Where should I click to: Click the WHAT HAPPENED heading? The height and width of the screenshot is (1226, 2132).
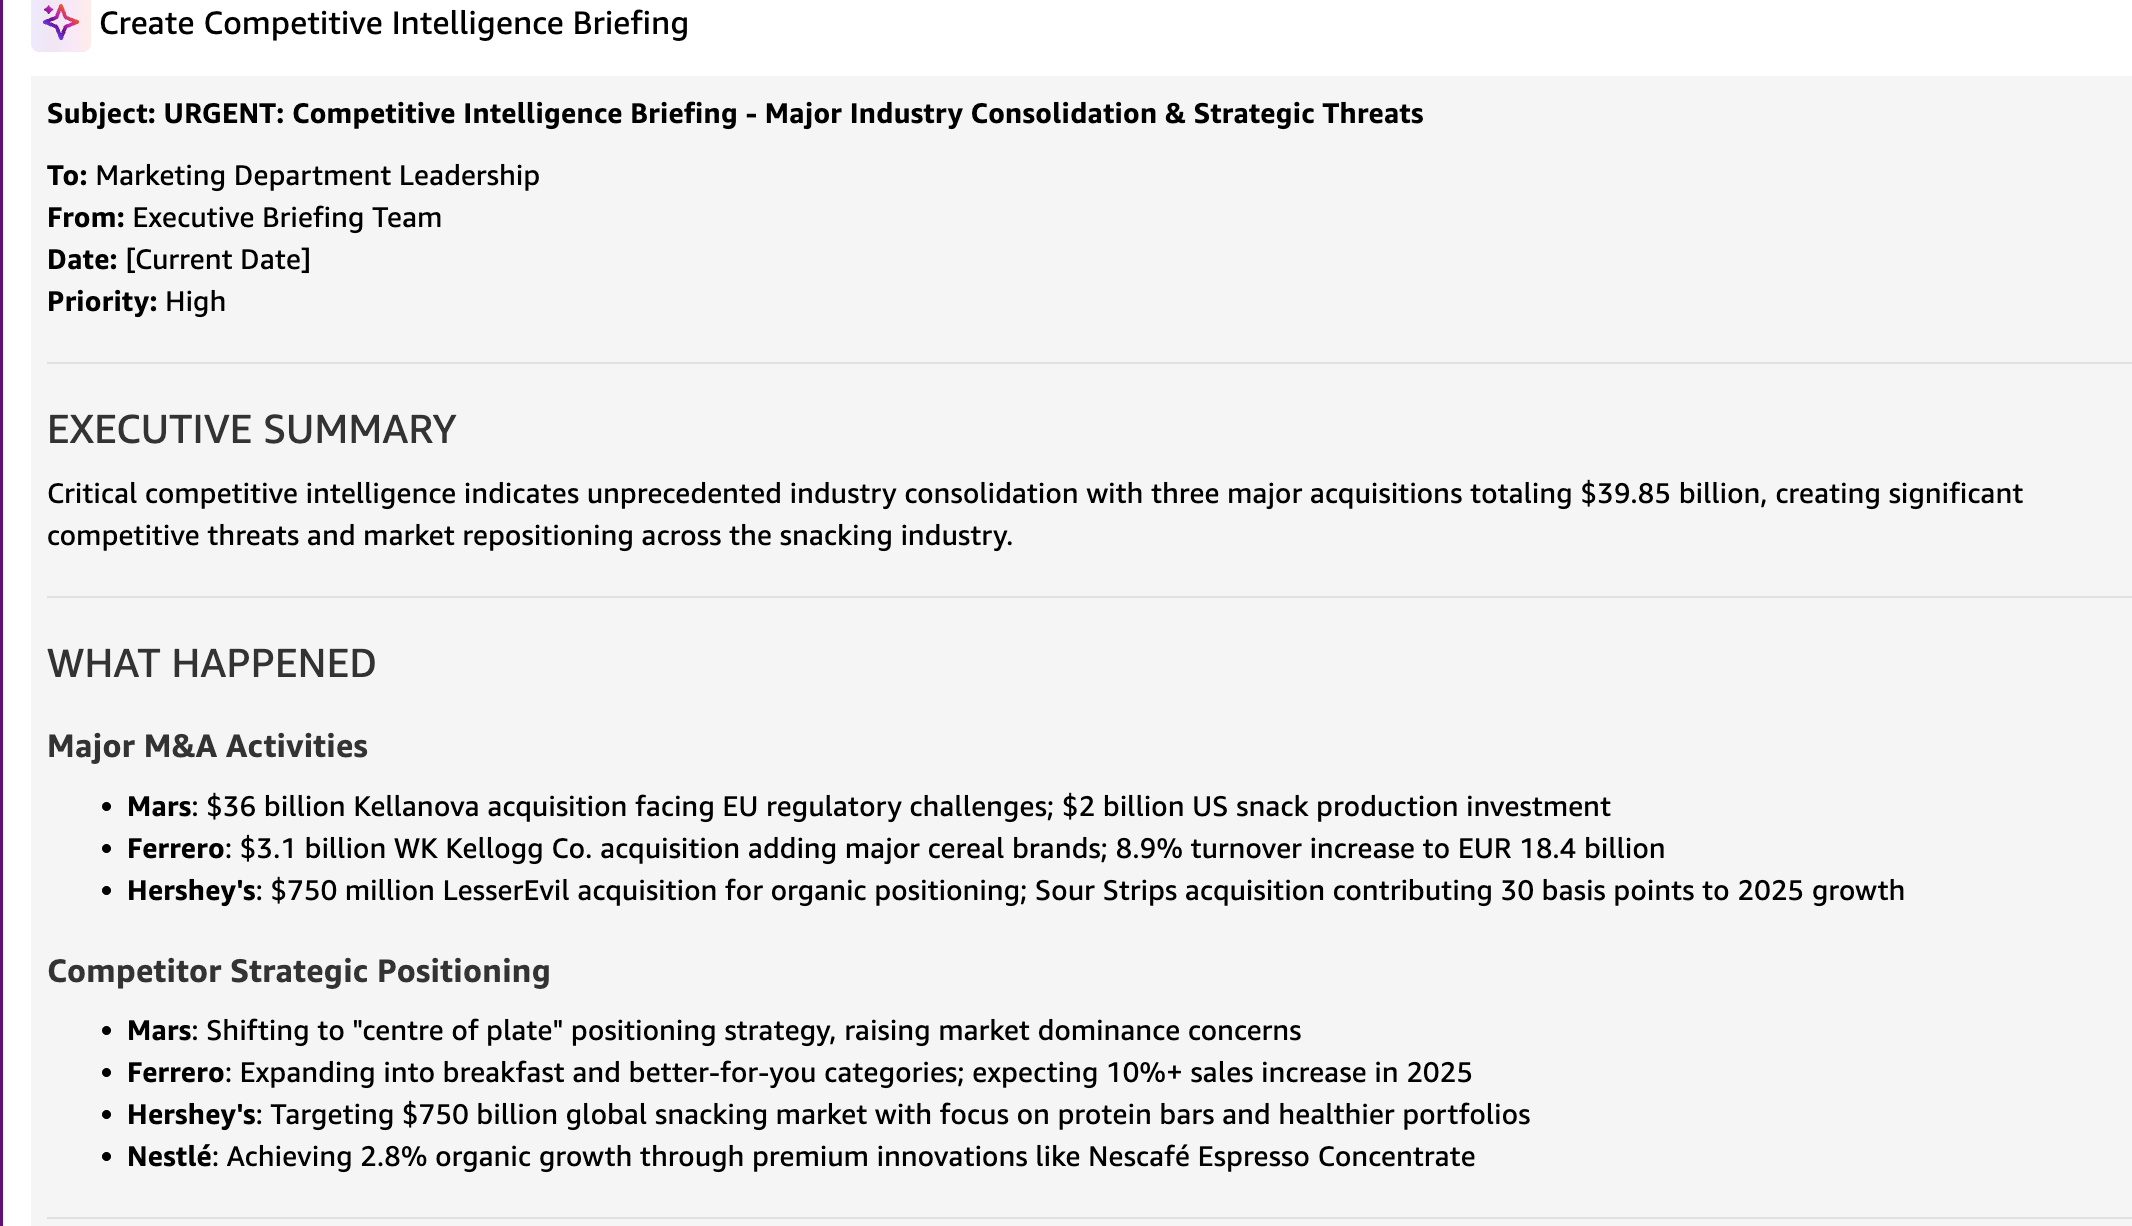point(211,663)
